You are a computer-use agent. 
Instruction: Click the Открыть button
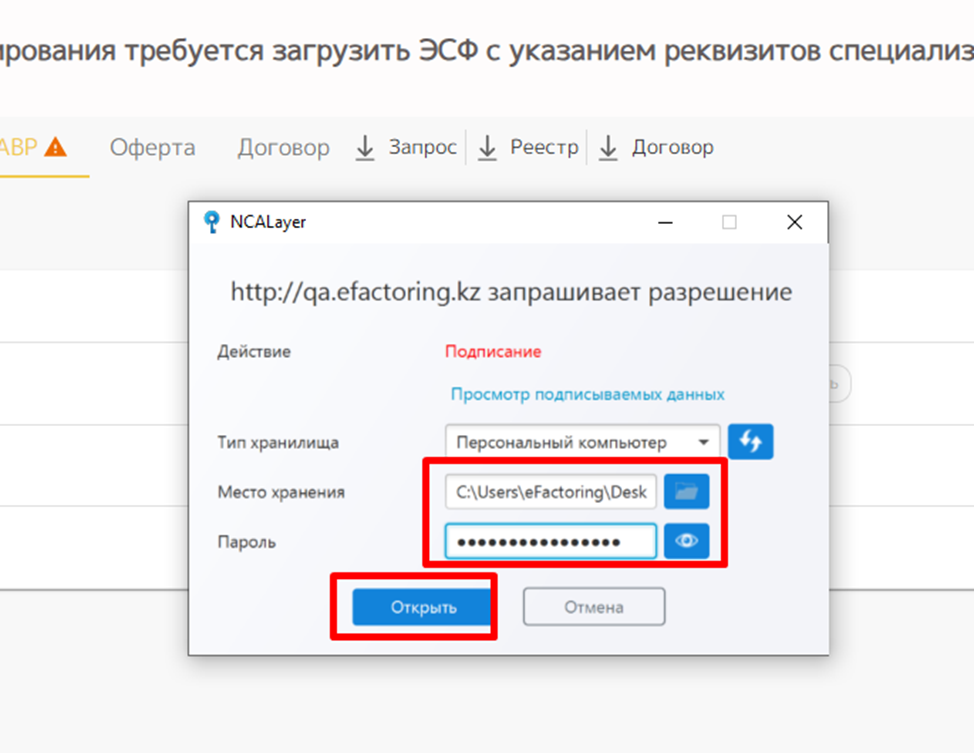[422, 607]
